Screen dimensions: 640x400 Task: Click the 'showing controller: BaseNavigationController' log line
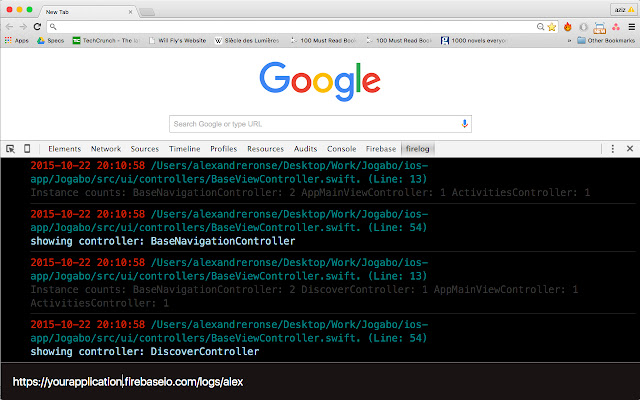click(x=162, y=241)
